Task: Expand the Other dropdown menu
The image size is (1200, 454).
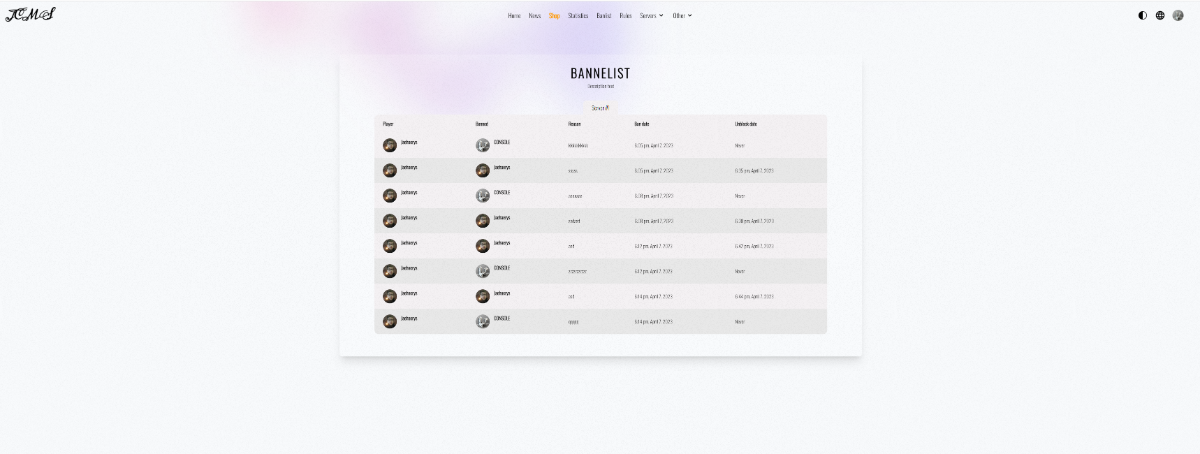Action: coord(682,16)
